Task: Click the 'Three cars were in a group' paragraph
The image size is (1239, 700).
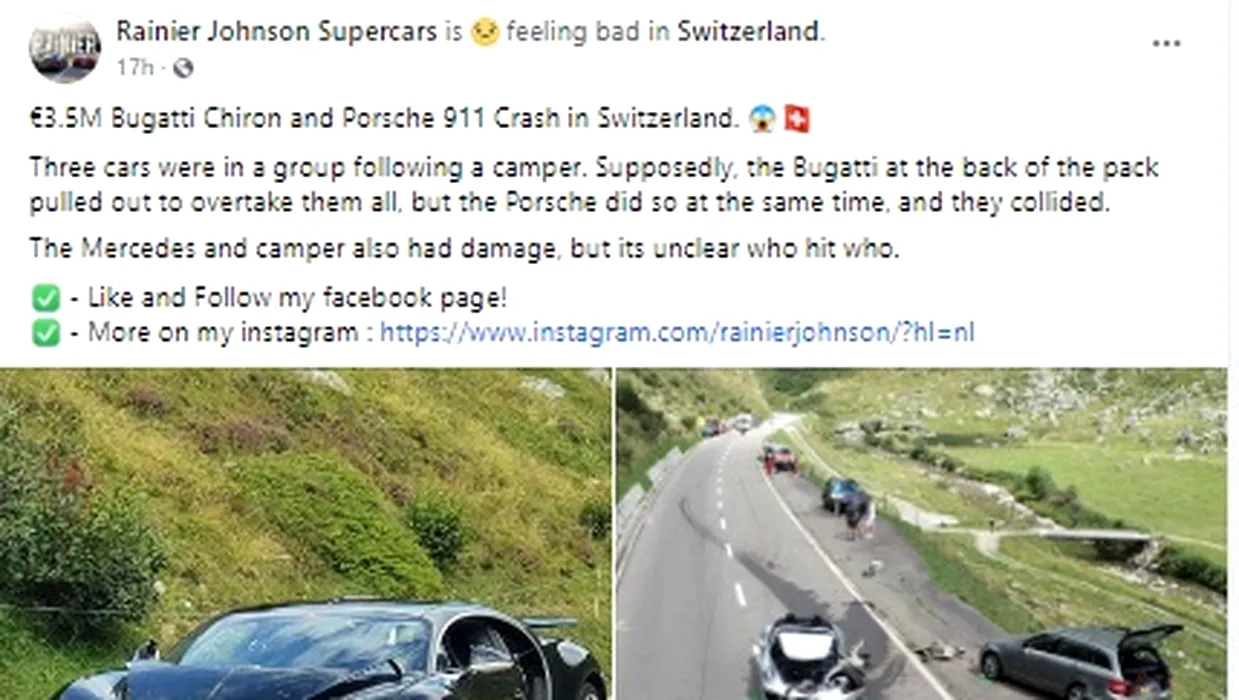Action: point(594,184)
